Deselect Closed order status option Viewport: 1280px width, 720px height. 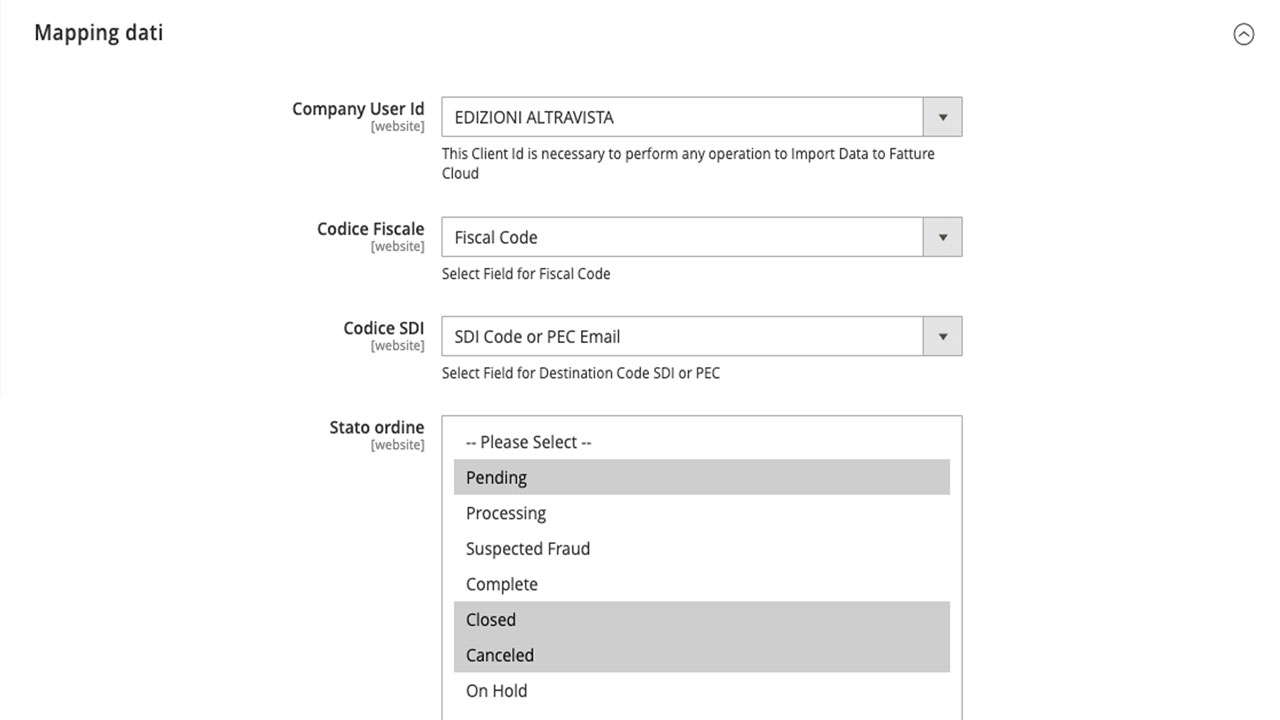(x=491, y=620)
